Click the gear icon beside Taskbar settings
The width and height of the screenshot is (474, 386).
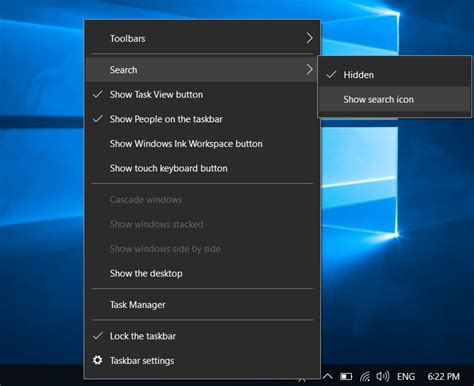[97, 360]
